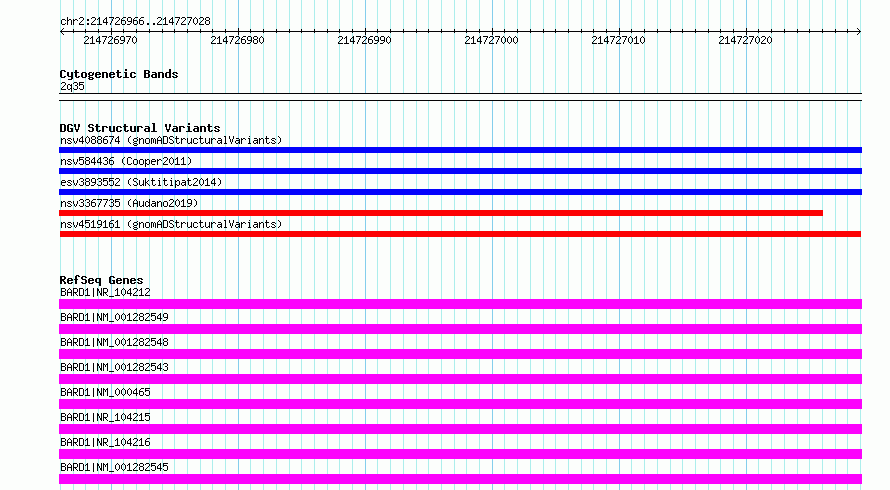
Task: Click the chr2:214726966..214727028 region label
Action: click(x=135, y=21)
